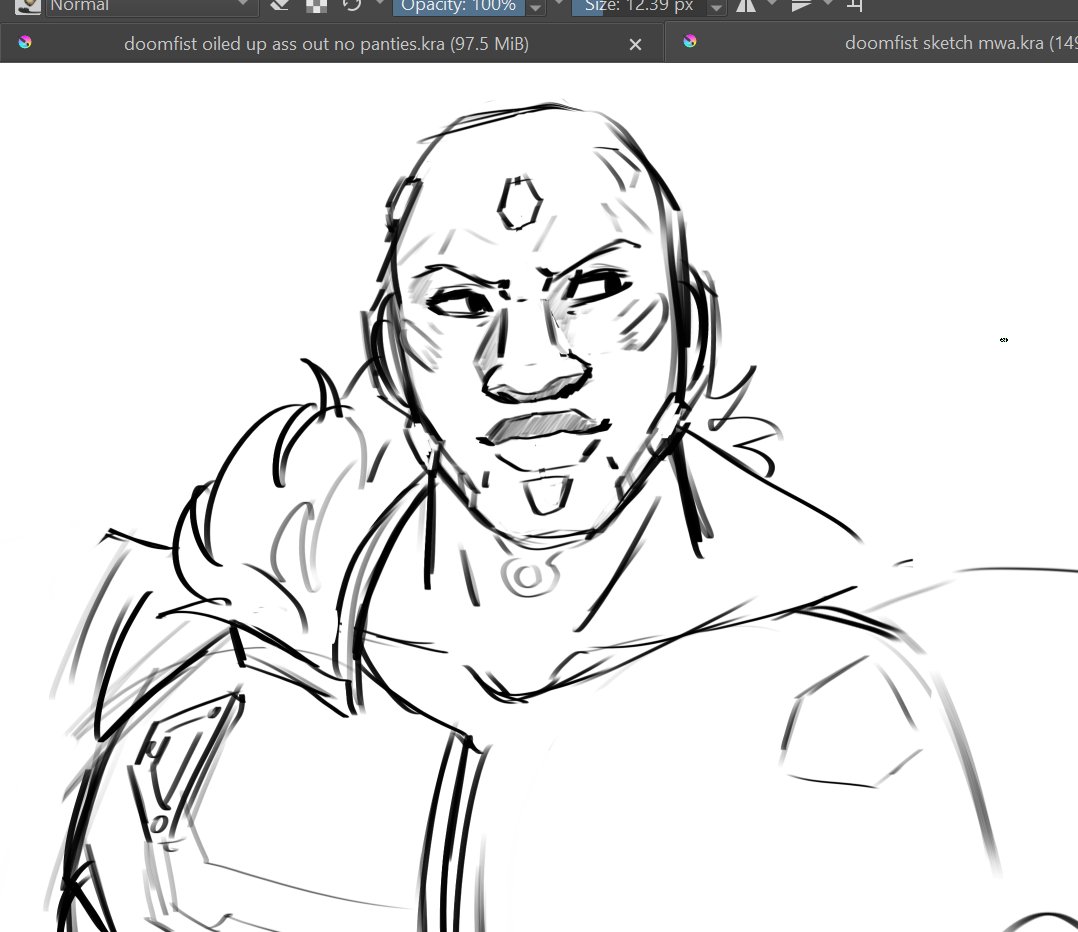This screenshot has height=932, width=1078.
Task: Open the Normal blending mode dropdown
Action: tap(150, 7)
